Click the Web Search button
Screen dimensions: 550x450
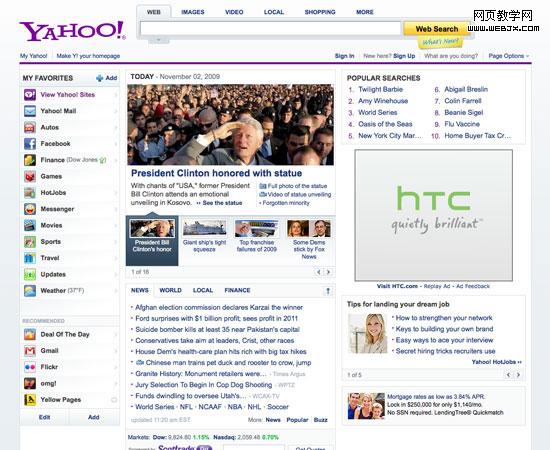437,29
